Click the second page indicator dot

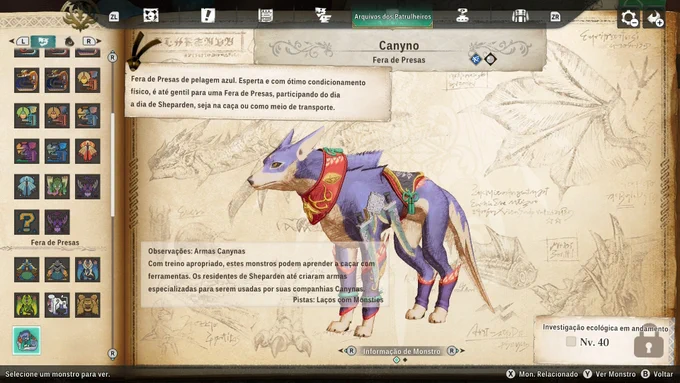coord(405,360)
